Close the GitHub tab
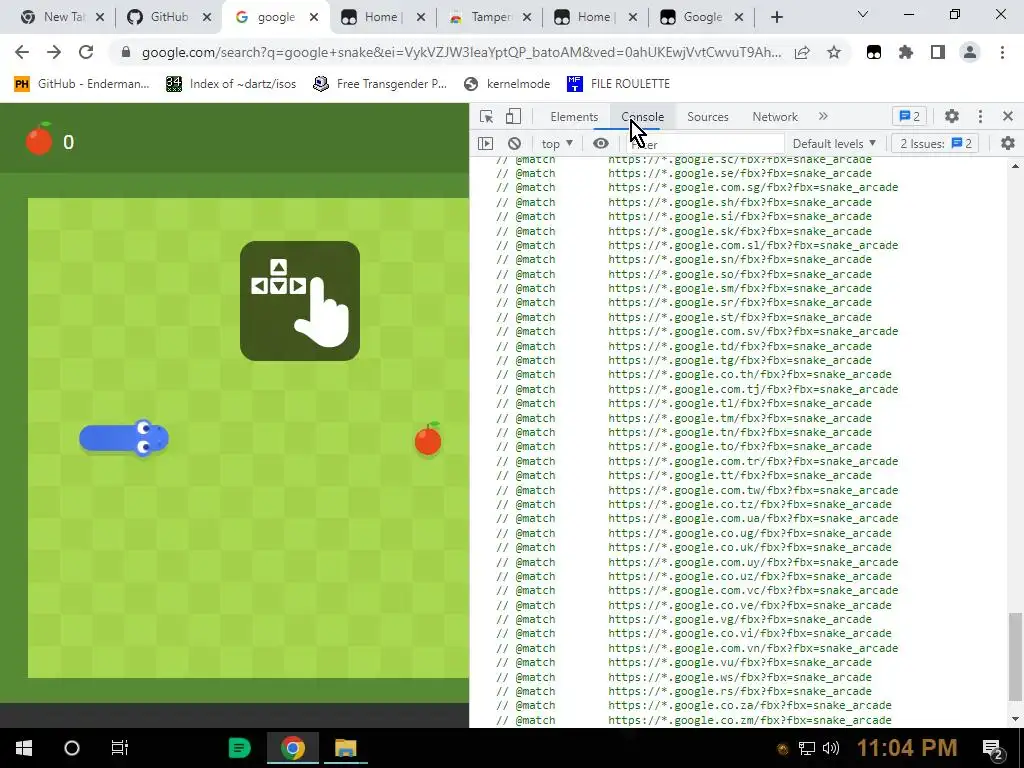This screenshot has height=768, width=1024. [206, 17]
